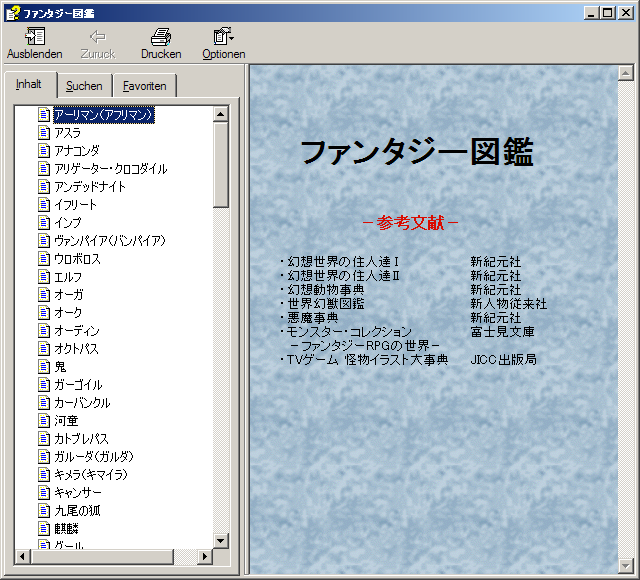Click the help icon in the title bar

(x=12, y=12)
